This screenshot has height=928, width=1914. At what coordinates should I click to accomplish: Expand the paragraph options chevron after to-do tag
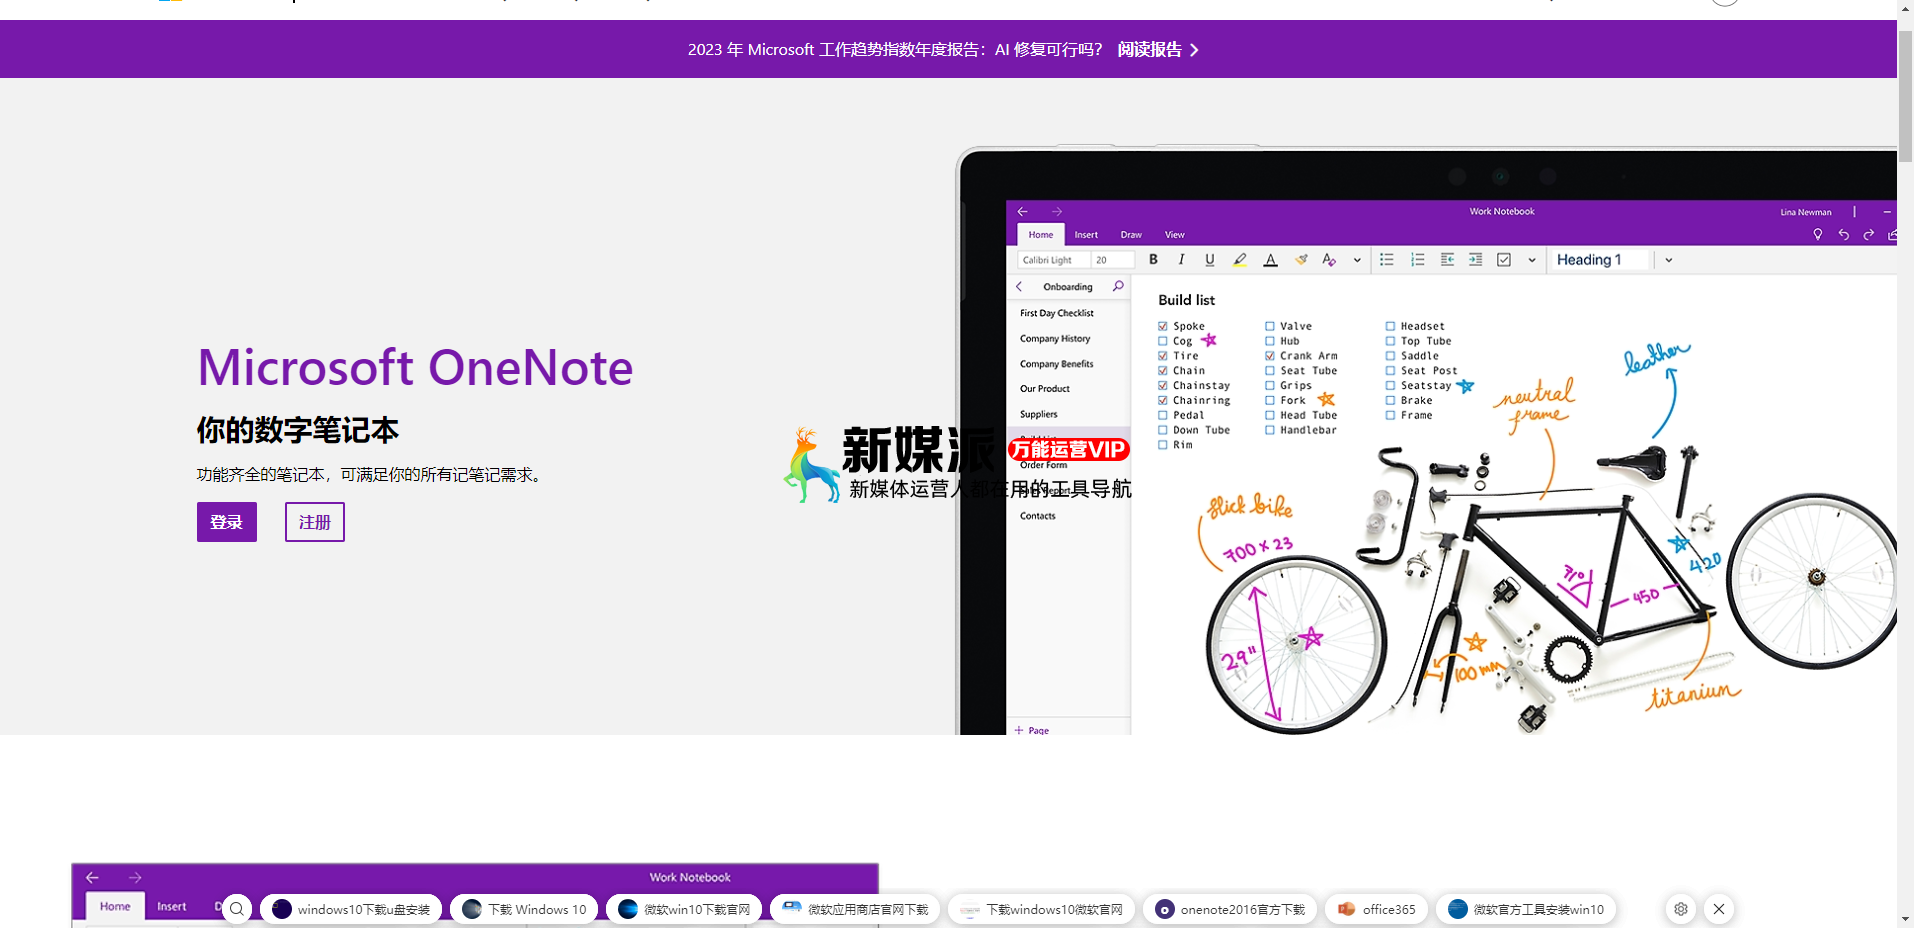tap(1531, 260)
